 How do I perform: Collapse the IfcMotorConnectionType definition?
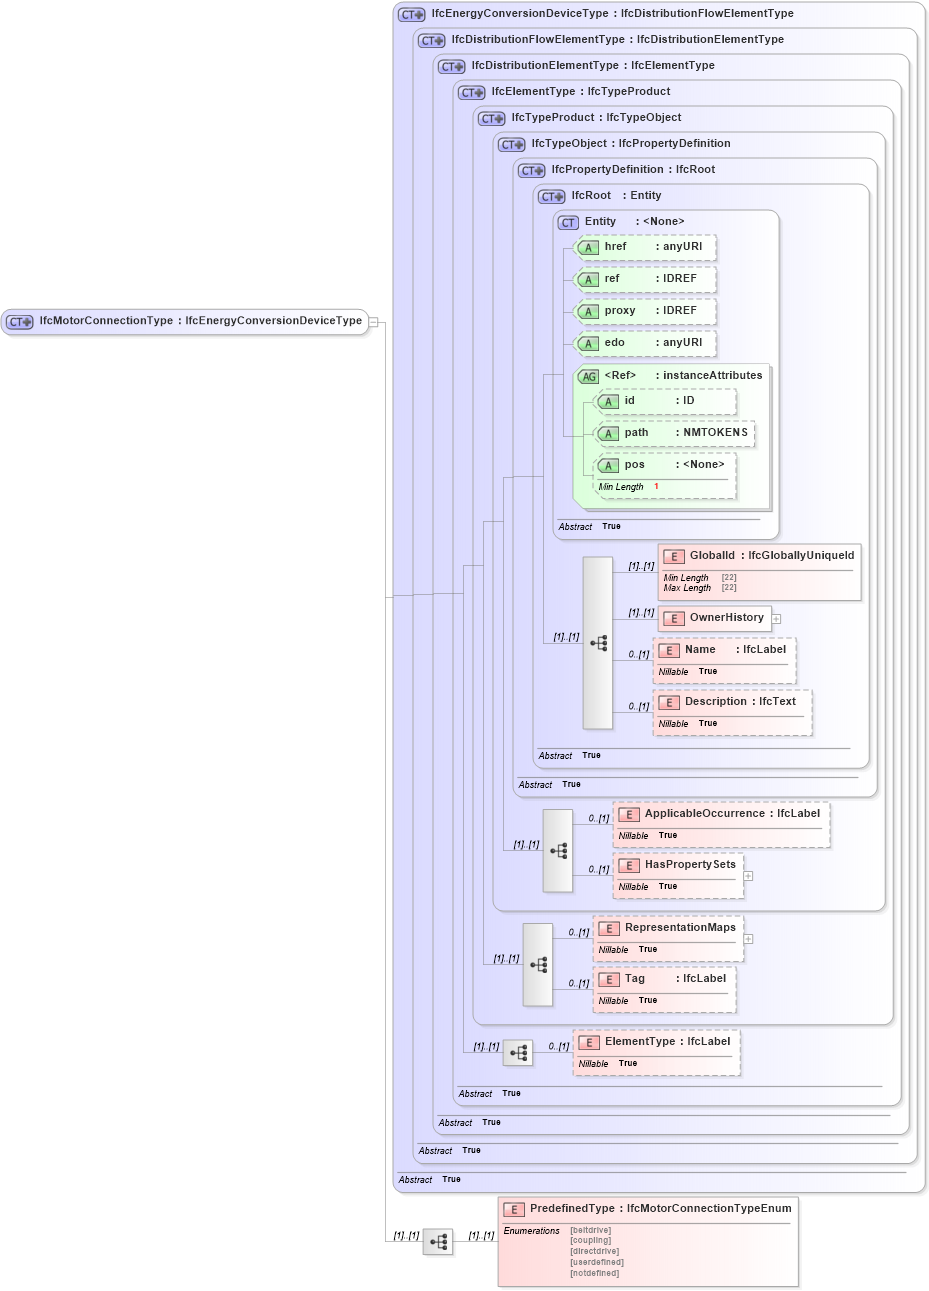pyautogui.click(x=374, y=321)
